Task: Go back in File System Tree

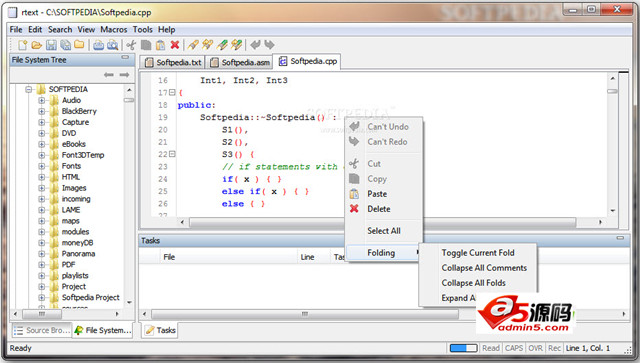Action: (109, 74)
